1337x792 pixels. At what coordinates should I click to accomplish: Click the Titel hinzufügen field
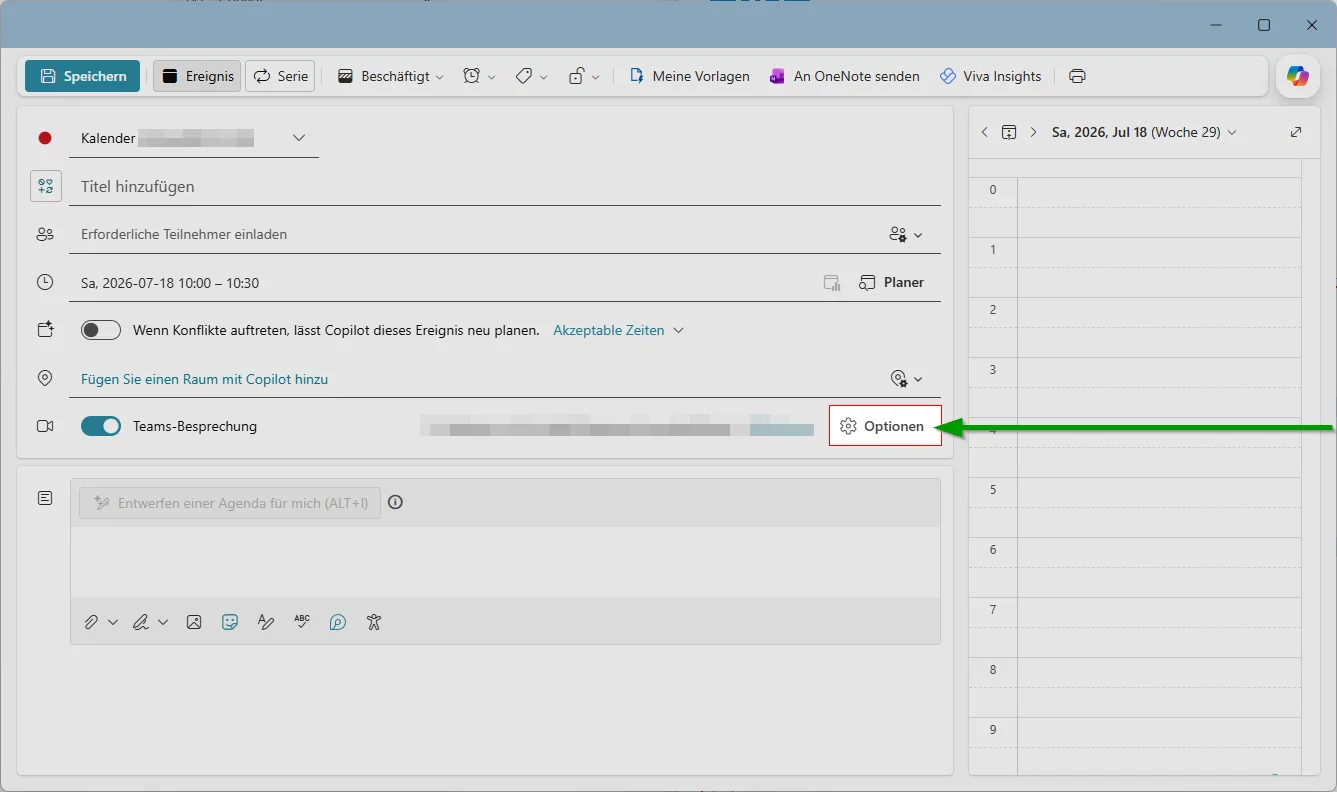[505, 186]
